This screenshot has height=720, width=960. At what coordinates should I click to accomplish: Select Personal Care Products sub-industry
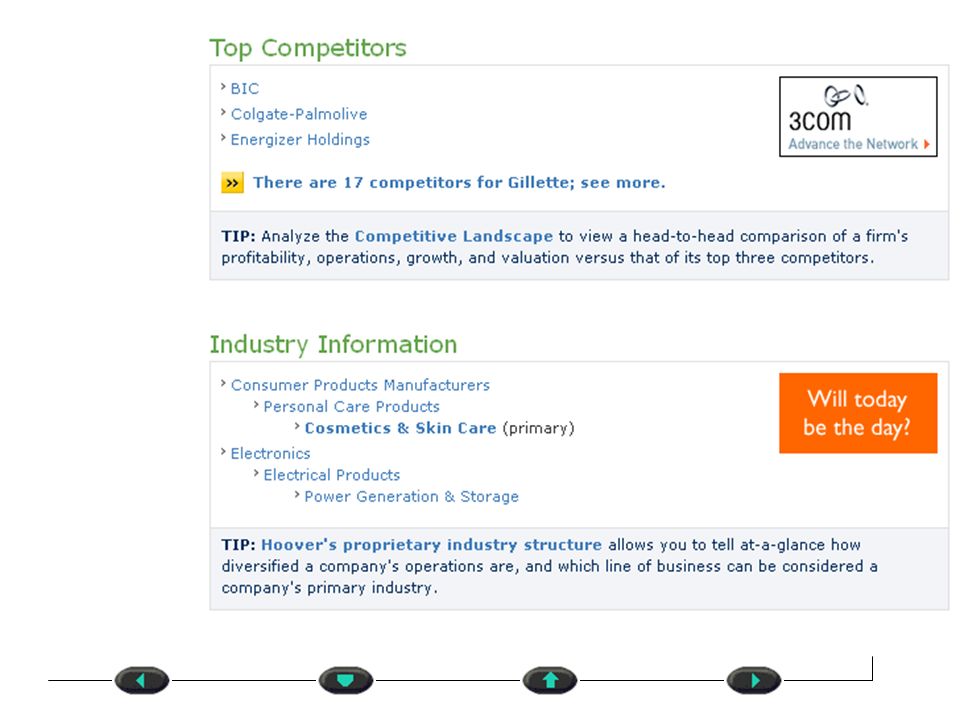(x=351, y=407)
